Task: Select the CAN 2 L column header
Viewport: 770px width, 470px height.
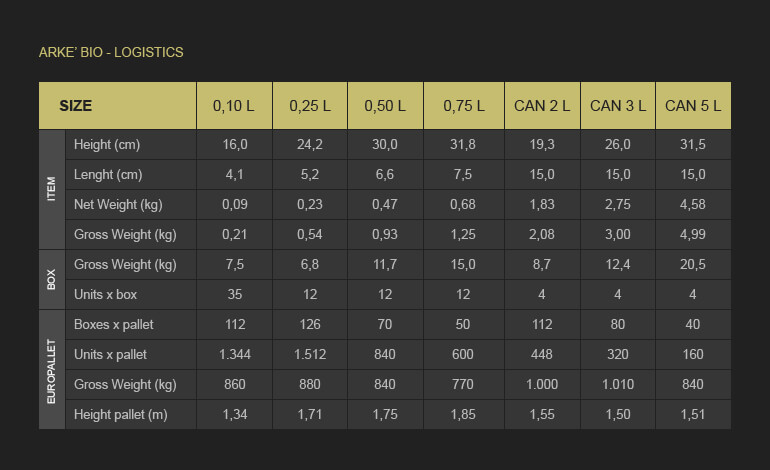Action: tap(542, 106)
